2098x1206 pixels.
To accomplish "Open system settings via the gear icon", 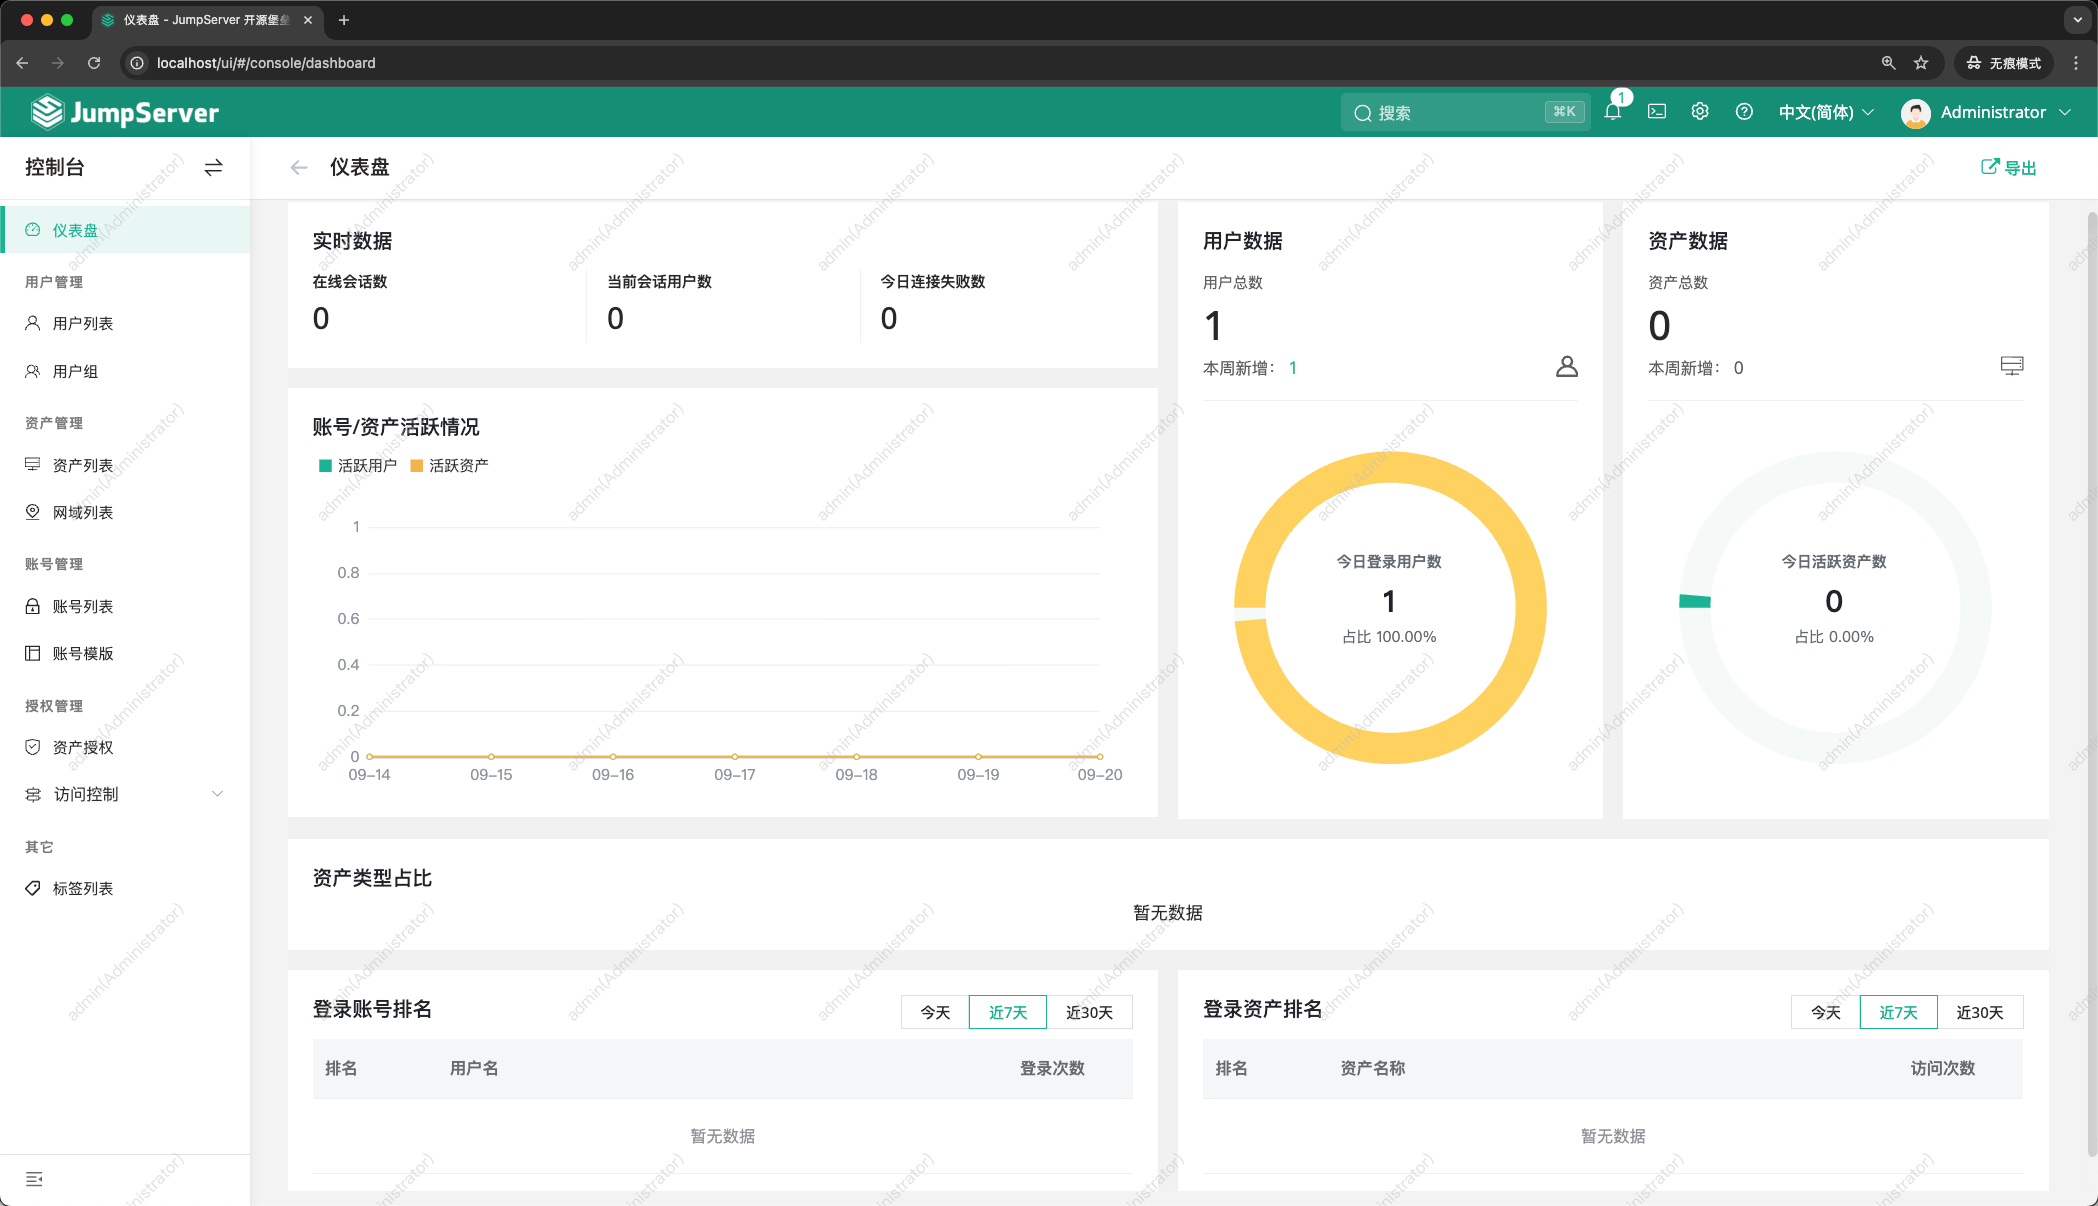I will pyautogui.click(x=1700, y=112).
